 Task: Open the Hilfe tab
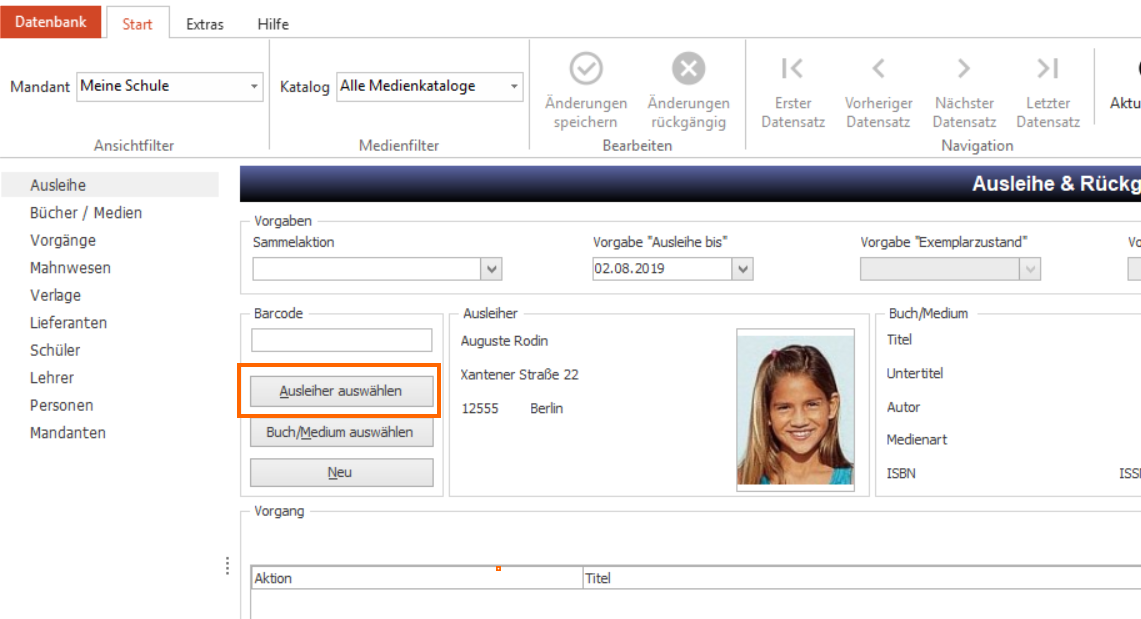pos(273,24)
